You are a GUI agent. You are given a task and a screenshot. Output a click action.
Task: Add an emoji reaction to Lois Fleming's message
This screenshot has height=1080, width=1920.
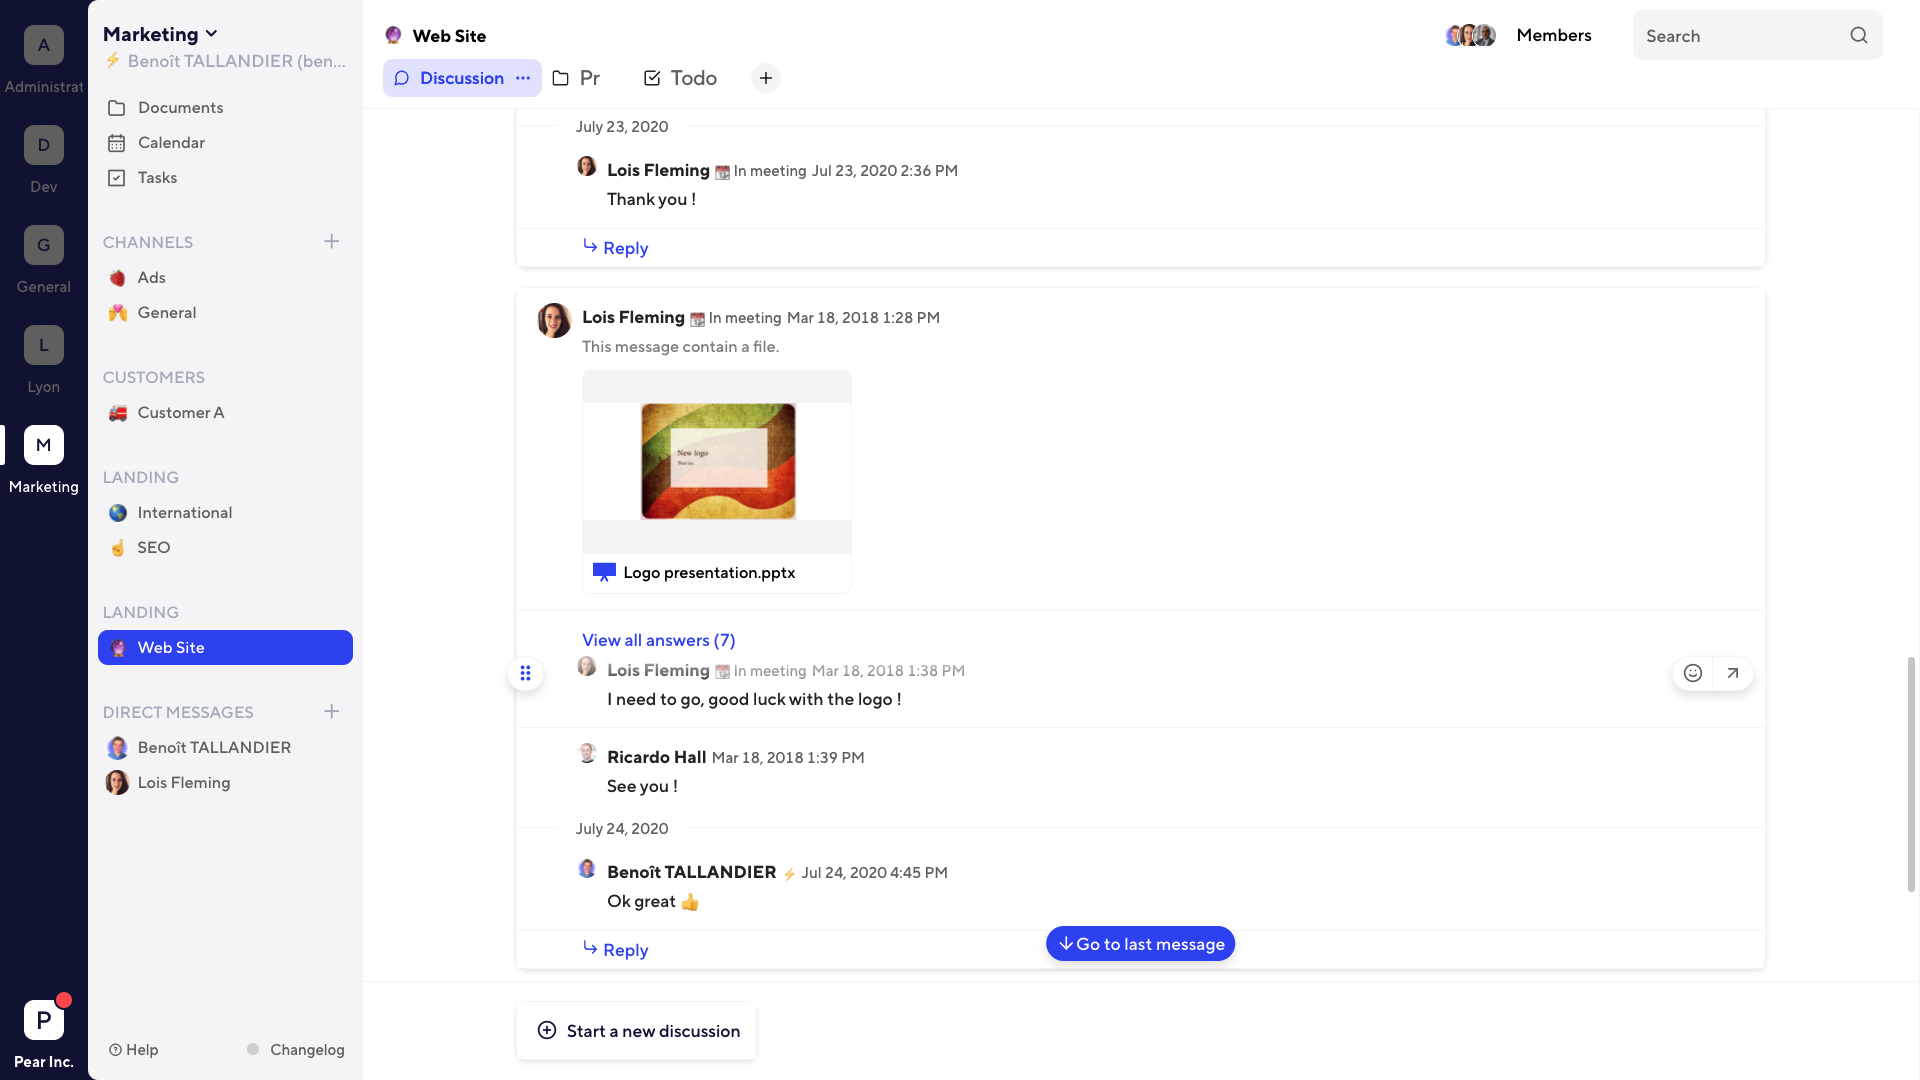[1692, 673]
